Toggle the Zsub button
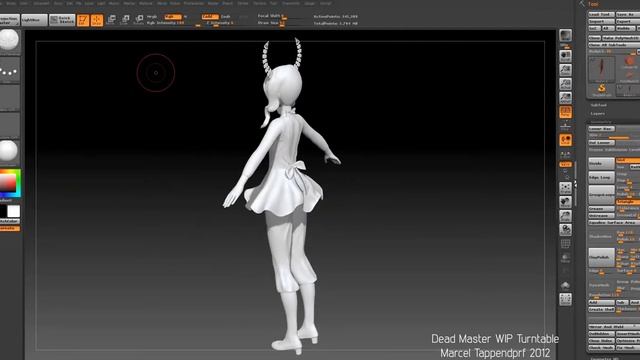 tap(226, 17)
